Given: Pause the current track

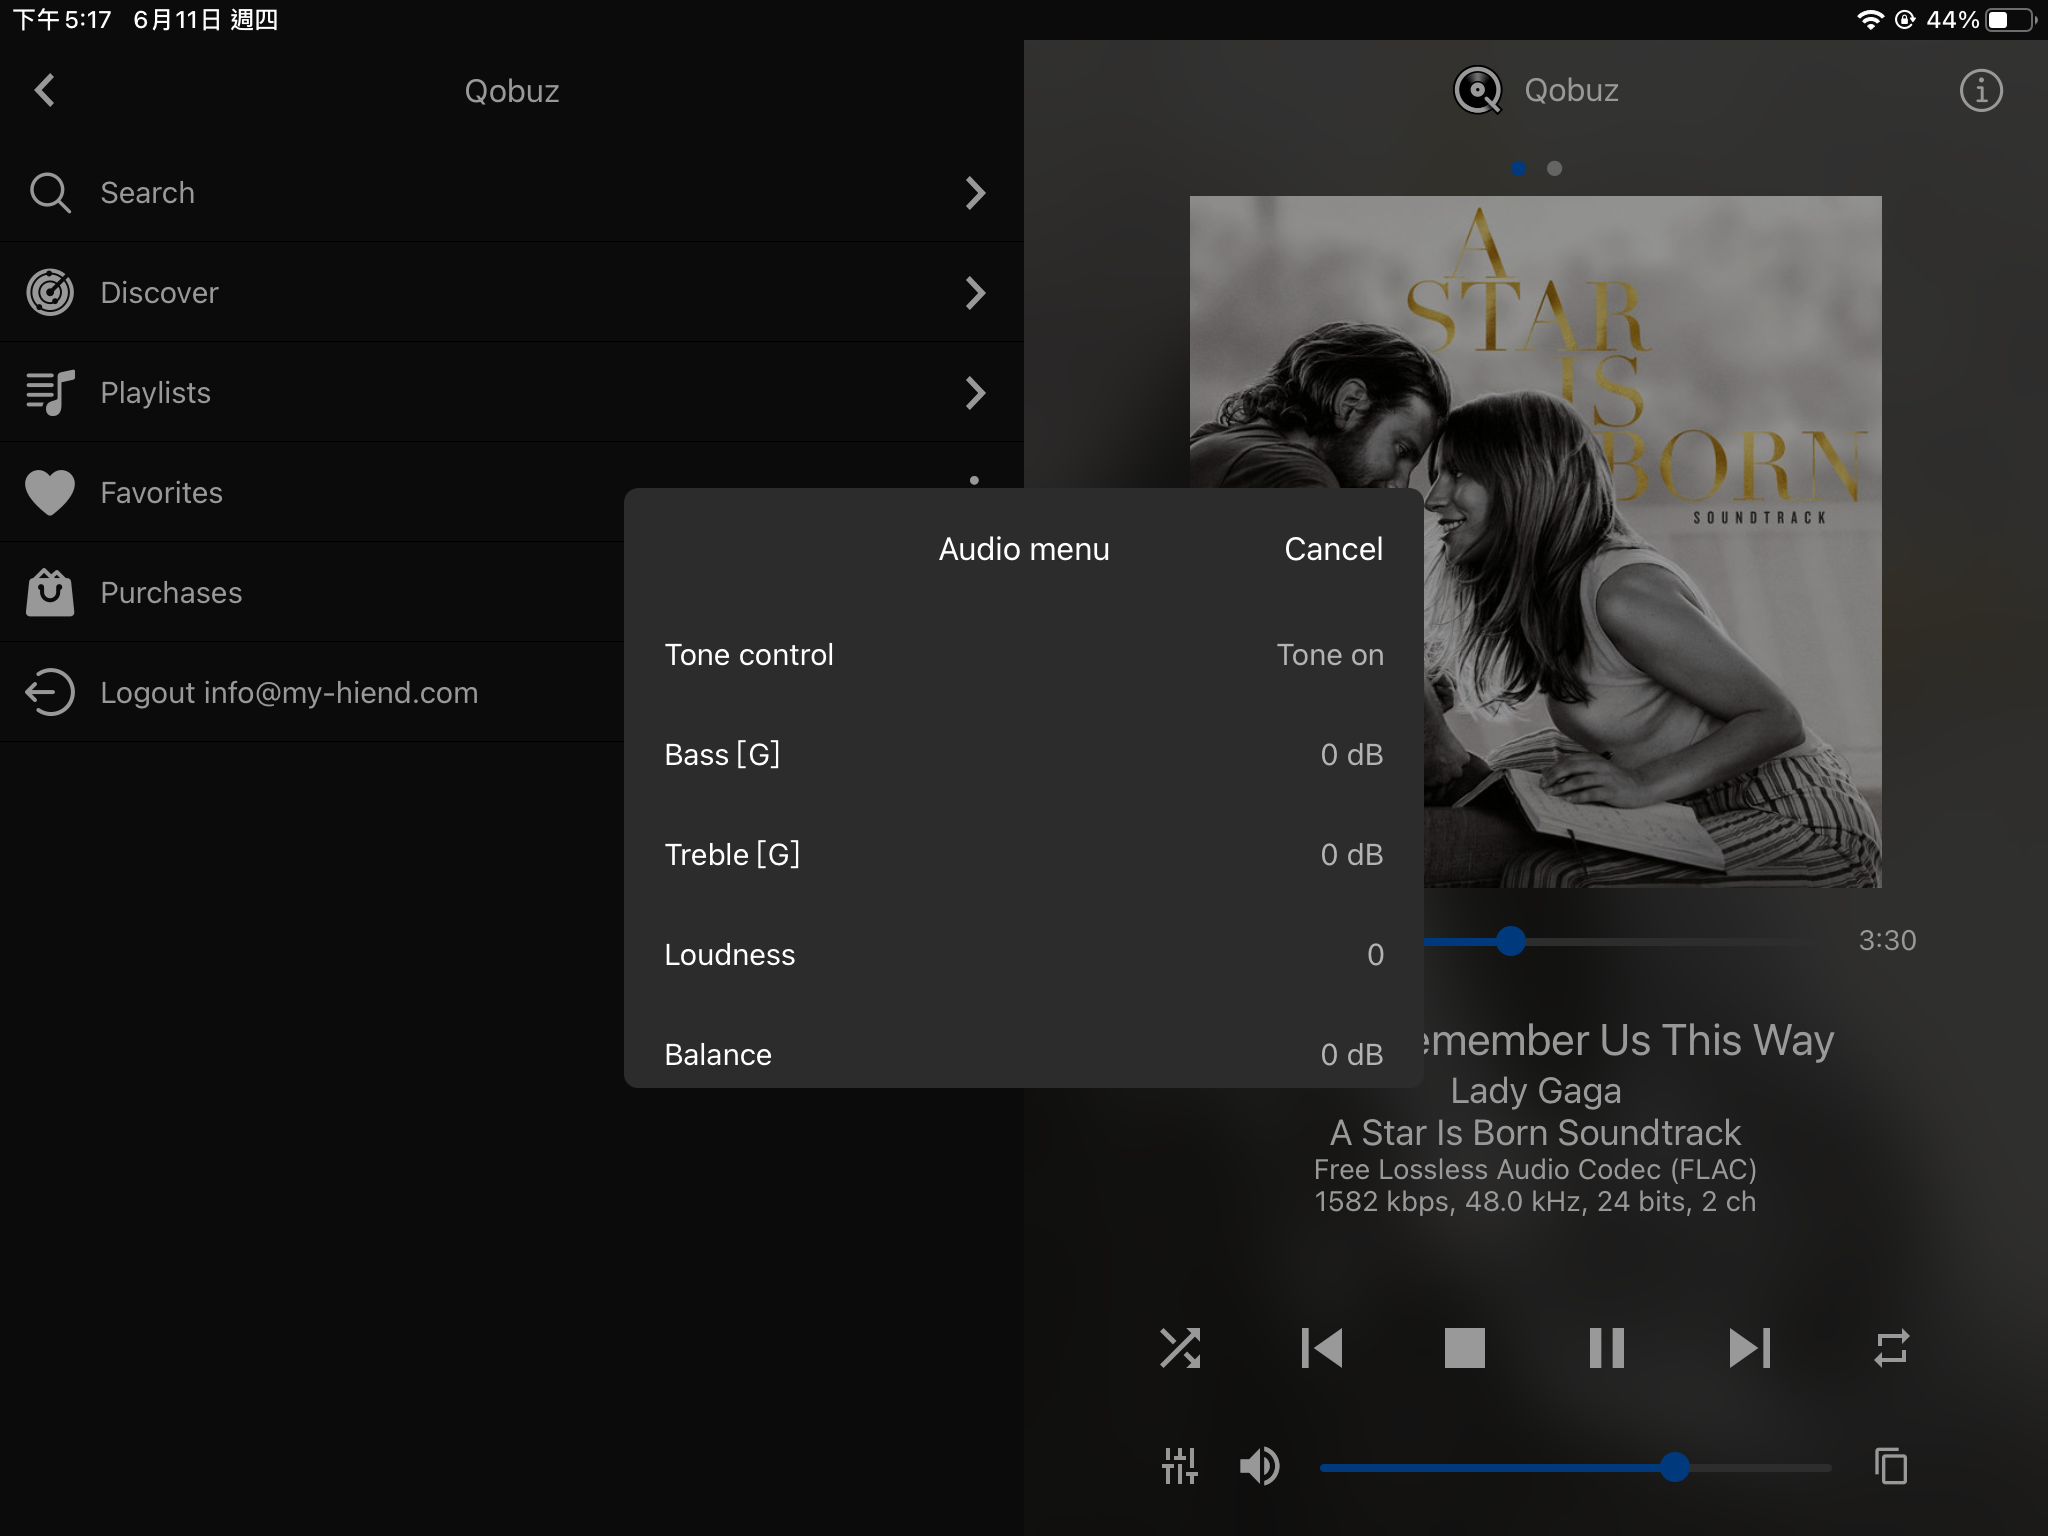Looking at the screenshot, I should click(1607, 1348).
